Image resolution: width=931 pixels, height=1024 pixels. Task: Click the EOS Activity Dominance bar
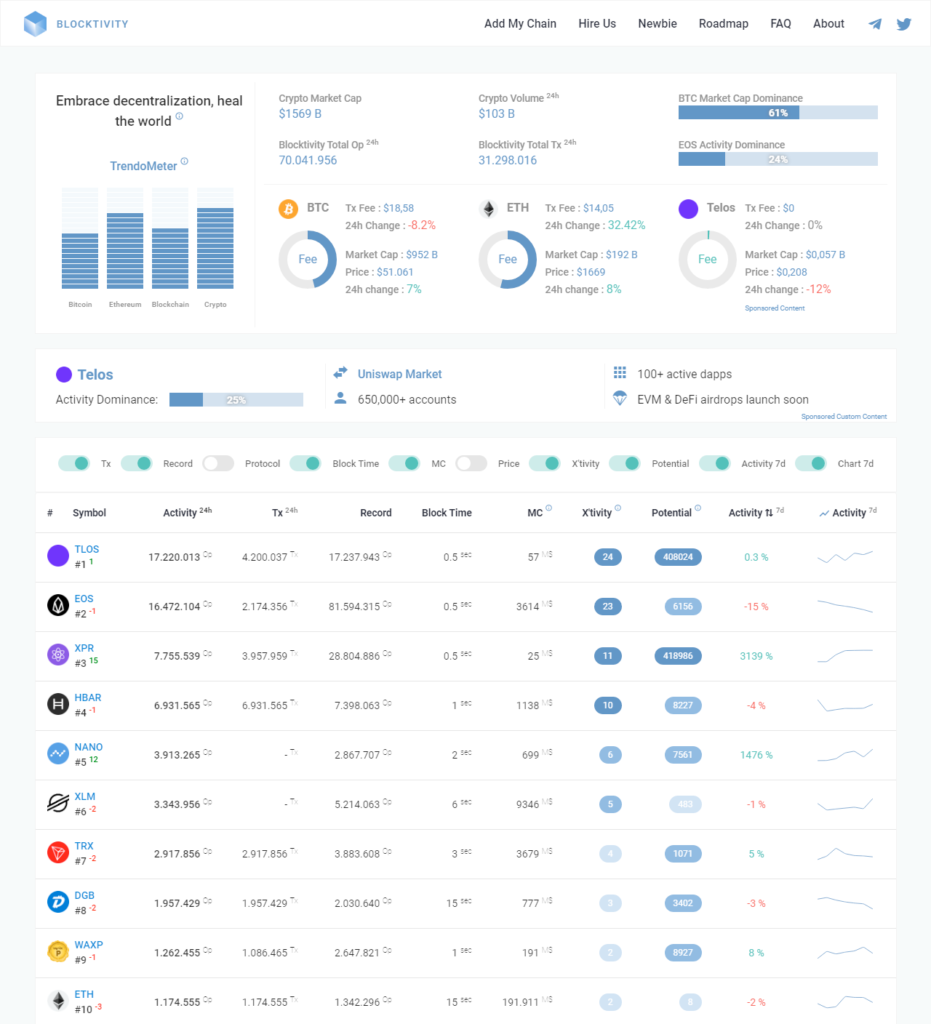click(x=778, y=159)
